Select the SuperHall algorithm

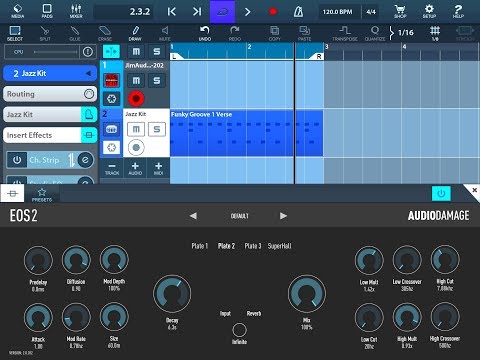point(279,246)
